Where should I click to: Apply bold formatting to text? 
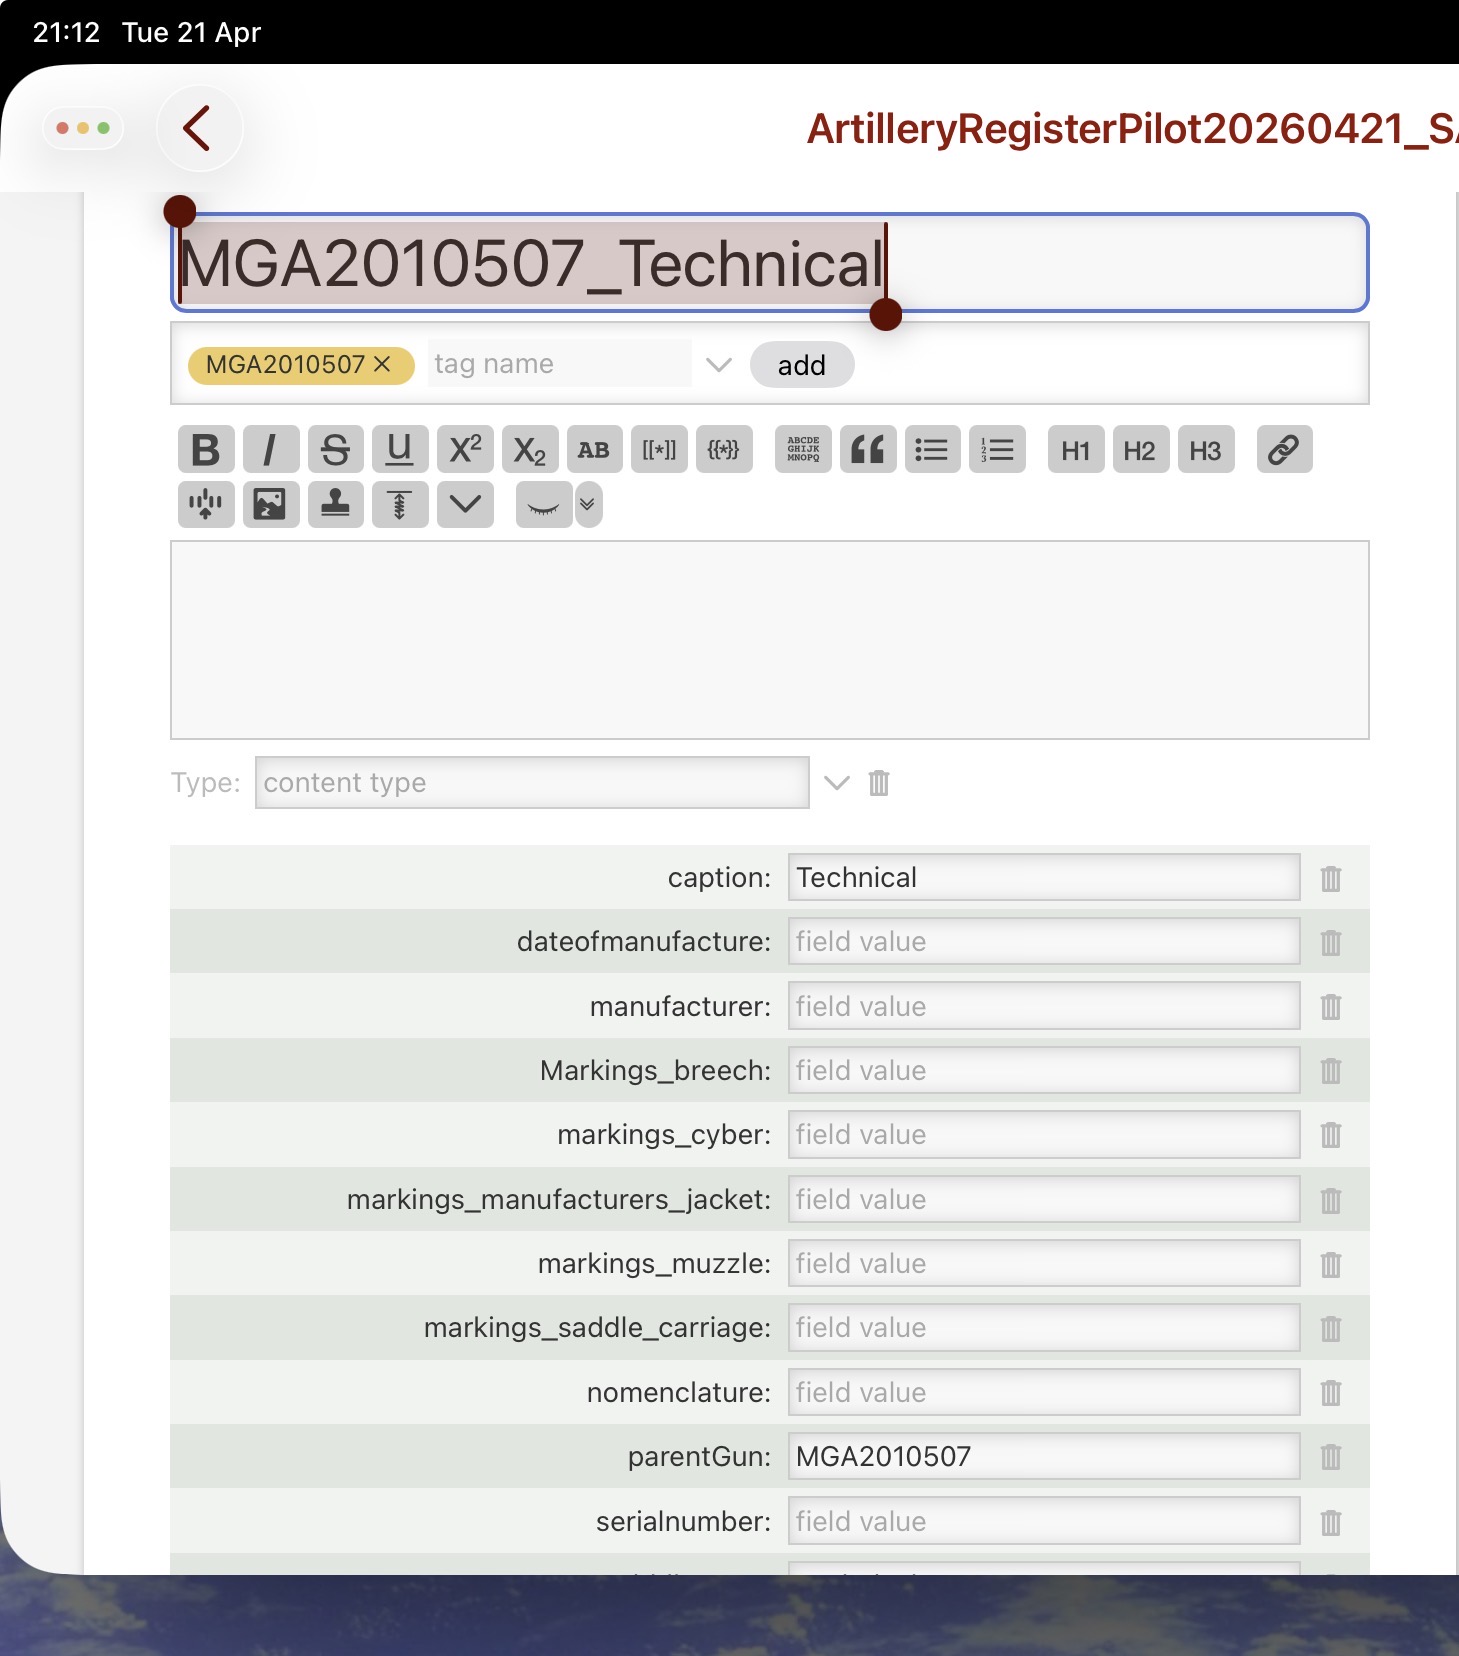(206, 450)
